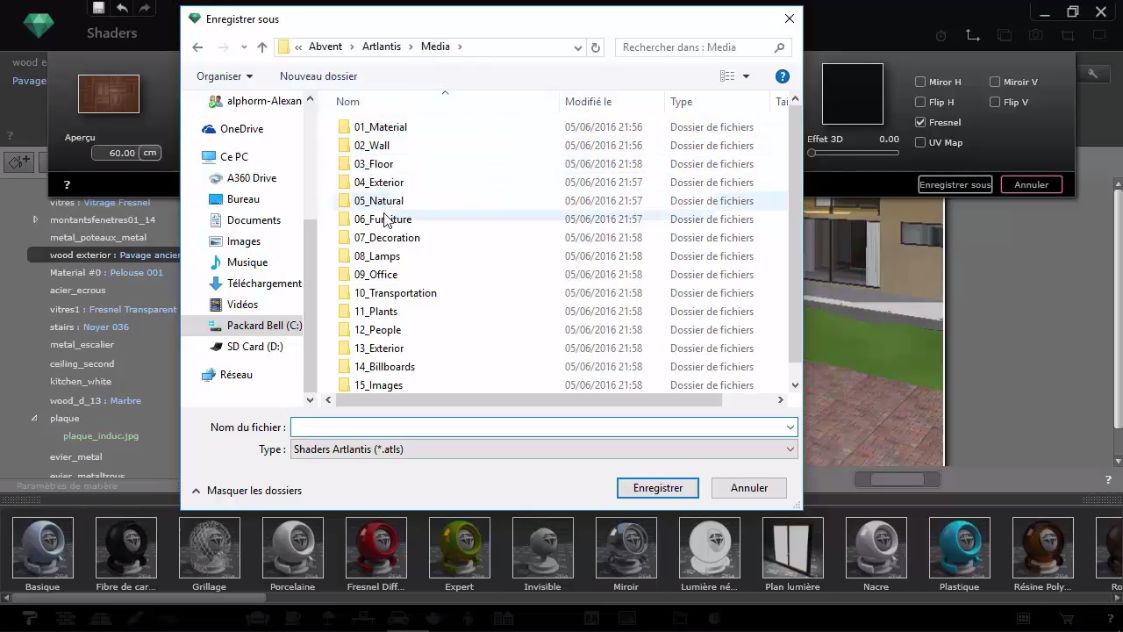Refresh the Media folder listing
The width and height of the screenshot is (1123, 632).
pyautogui.click(x=595, y=47)
